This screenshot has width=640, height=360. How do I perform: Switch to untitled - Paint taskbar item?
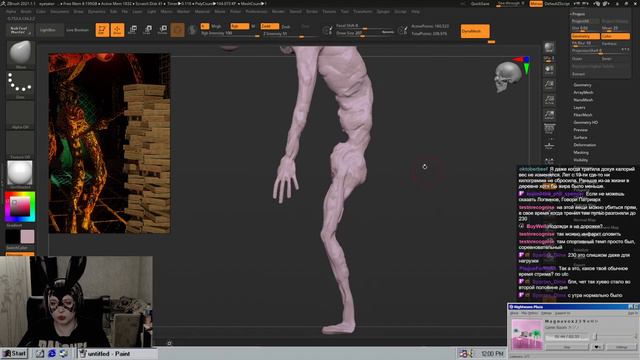coord(117,353)
